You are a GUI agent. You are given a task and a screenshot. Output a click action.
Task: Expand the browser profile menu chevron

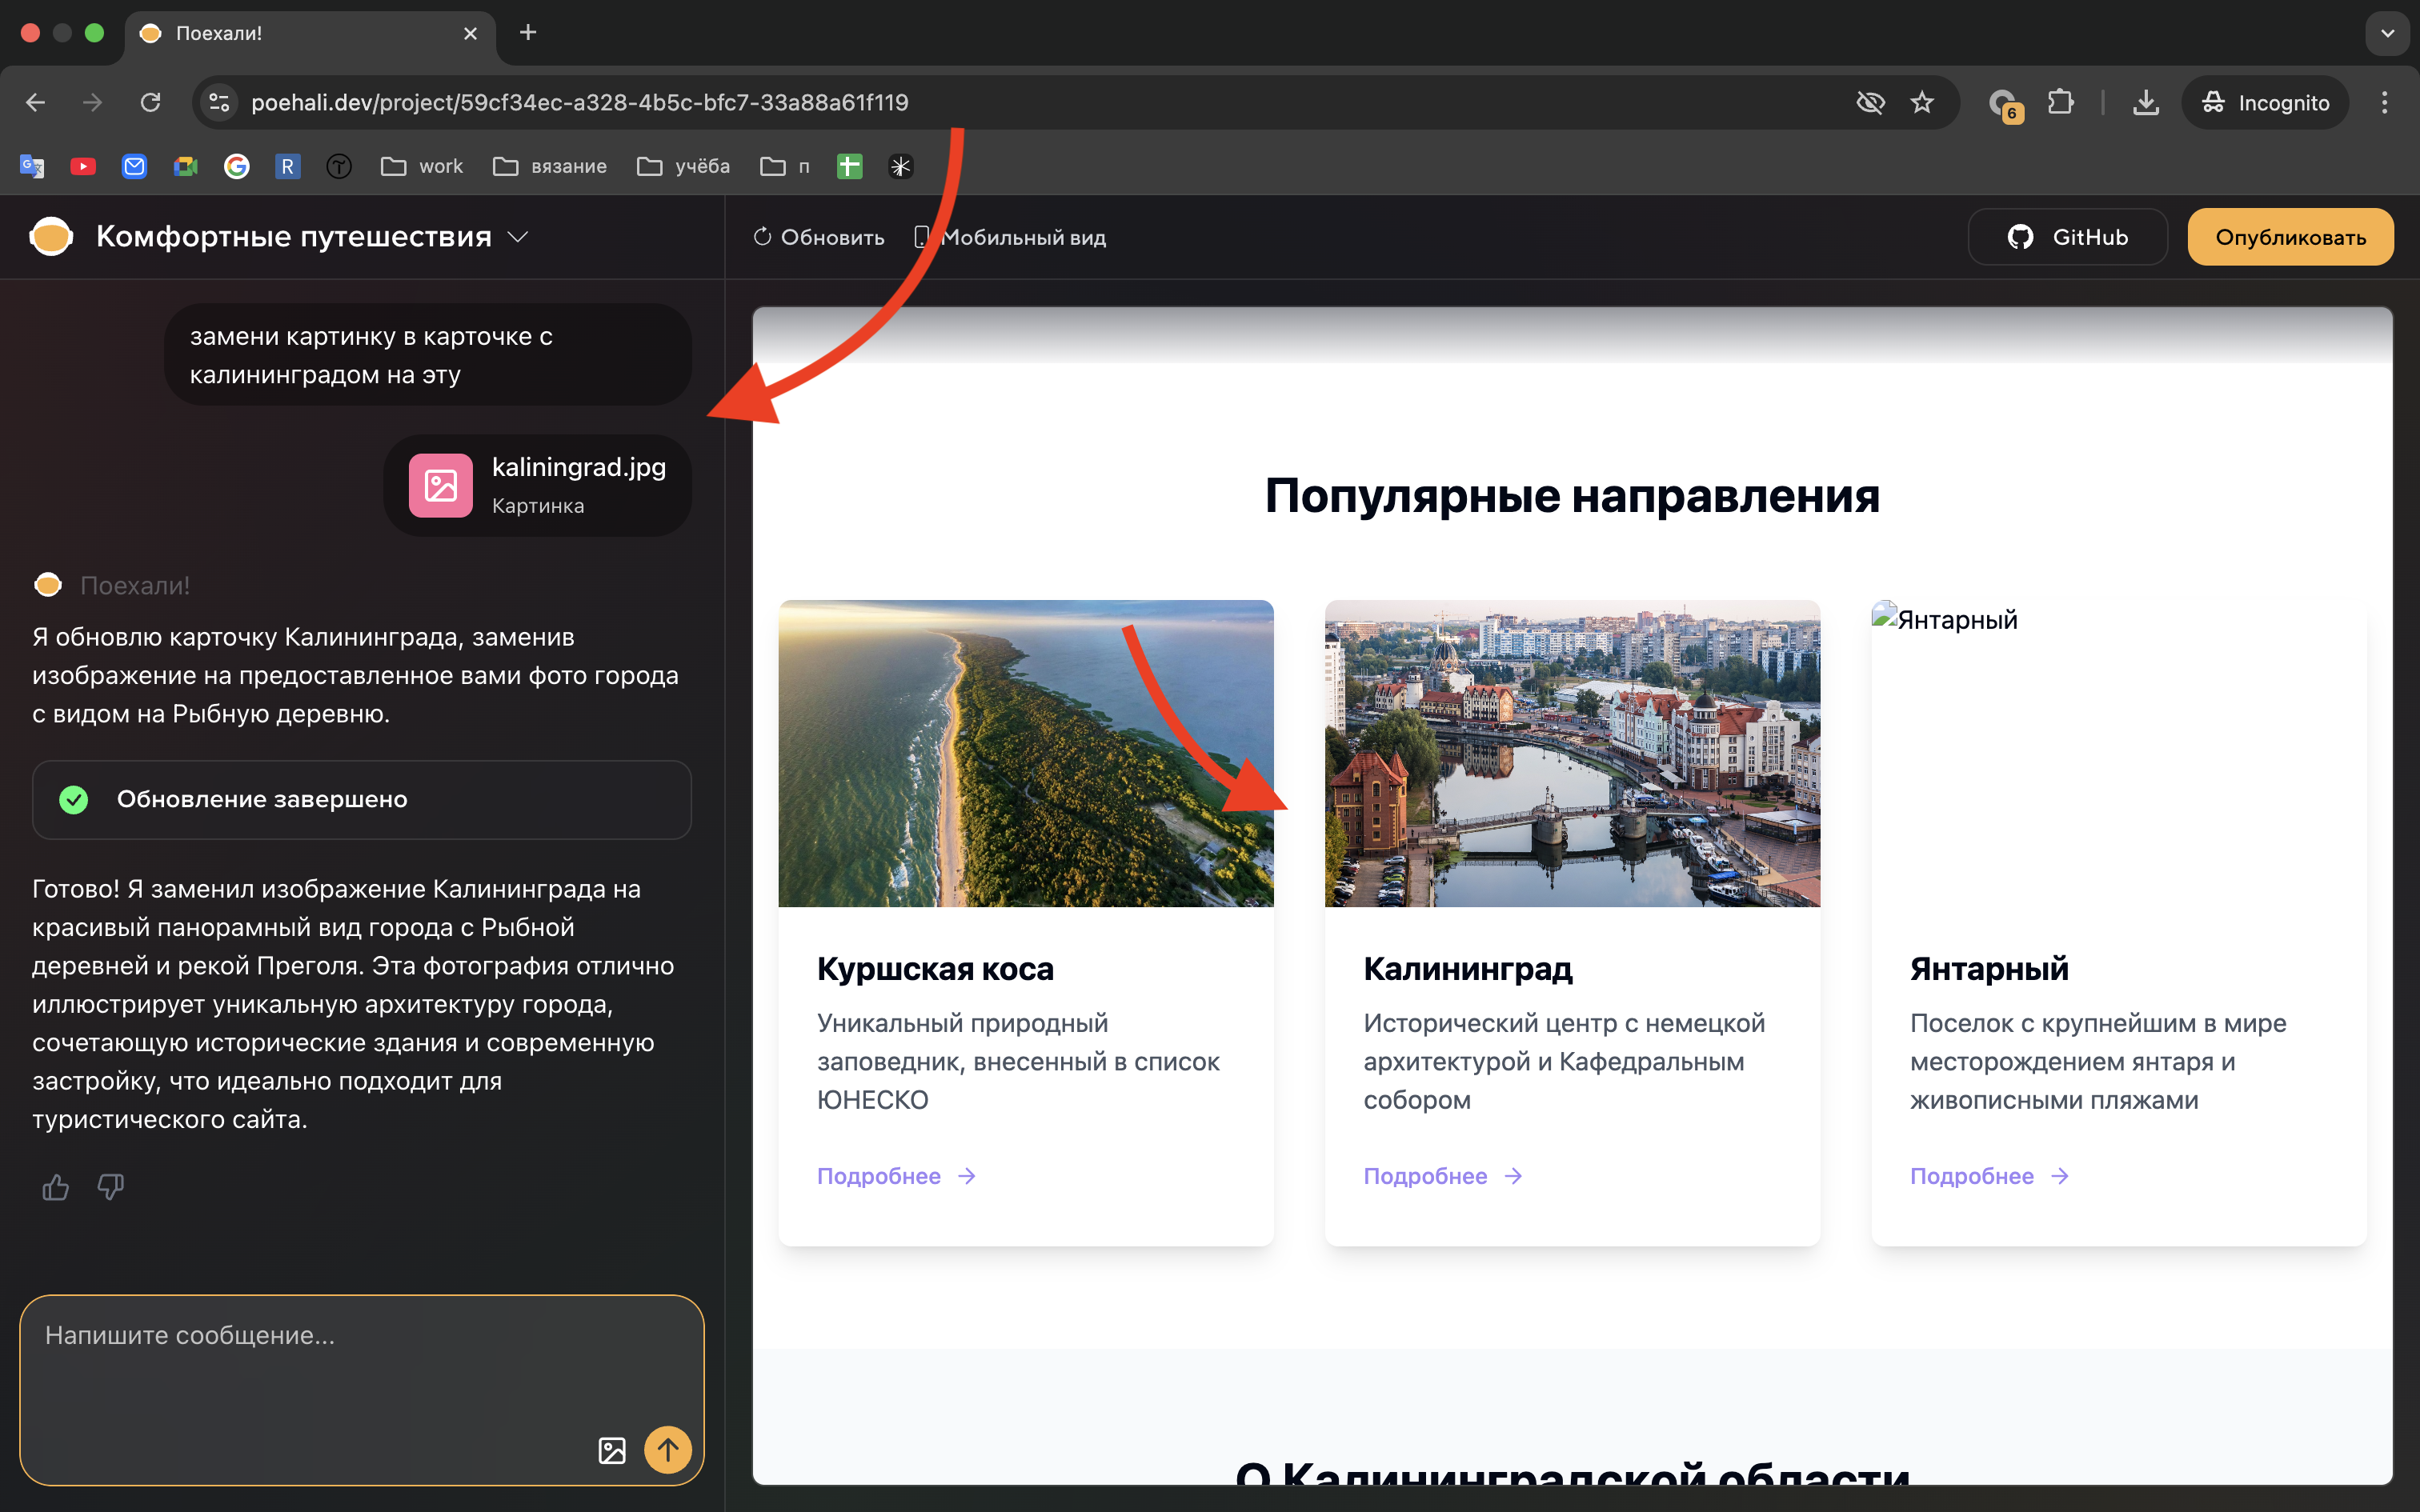pos(2387,33)
